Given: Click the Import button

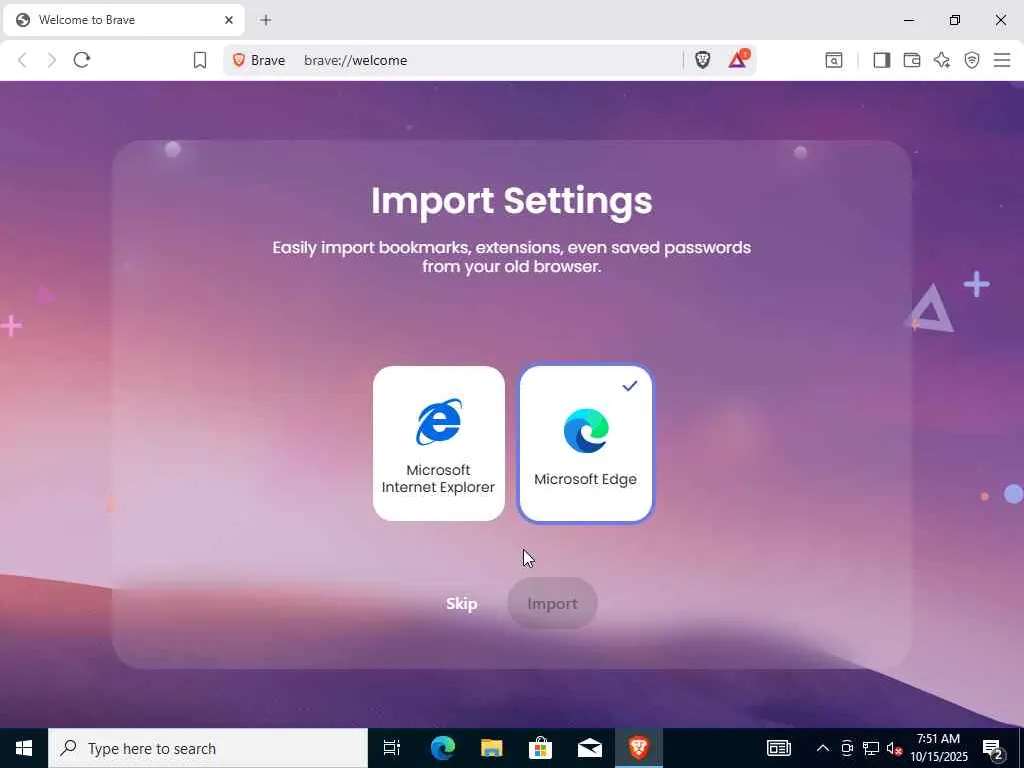Looking at the screenshot, I should pyautogui.click(x=552, y=603).
